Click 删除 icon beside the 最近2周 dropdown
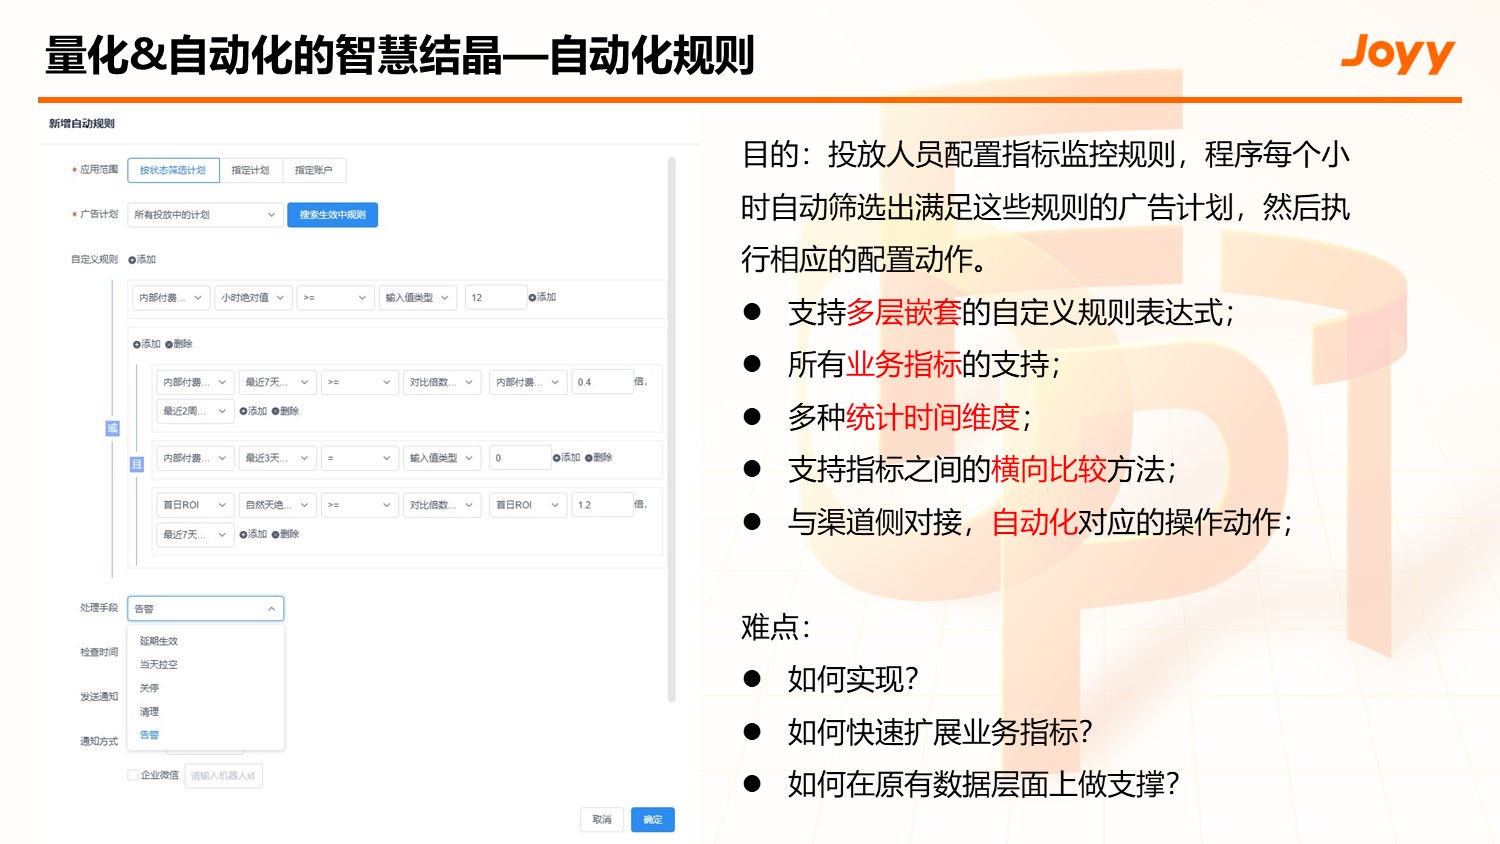 point(275,411)
